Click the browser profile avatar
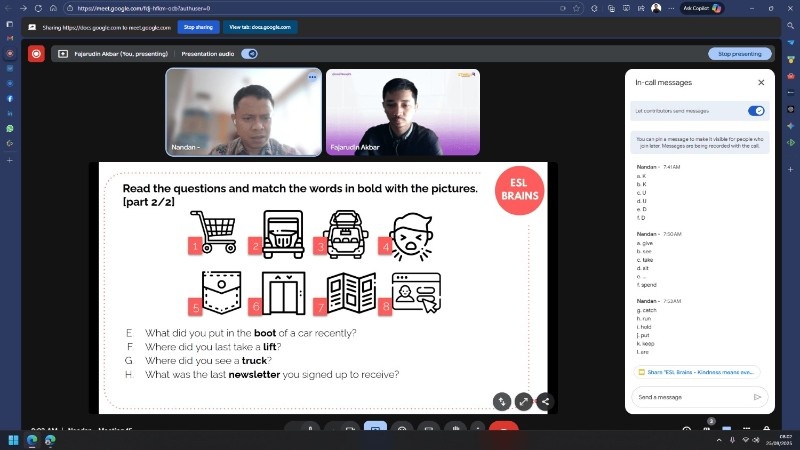Screen dimensions: 800x450 [657, 8]
